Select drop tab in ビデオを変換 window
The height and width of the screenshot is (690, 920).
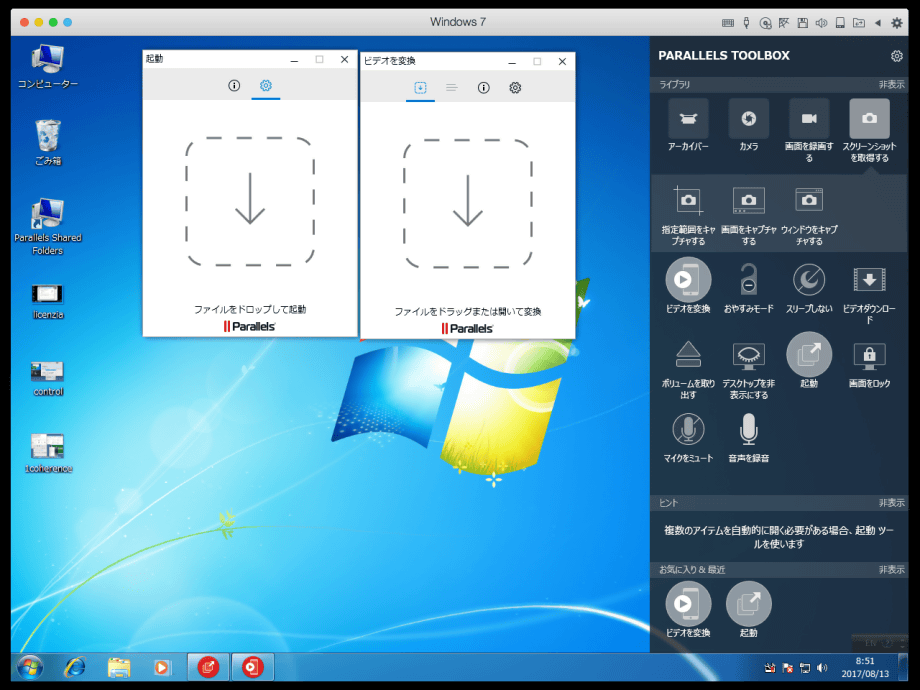420,87
